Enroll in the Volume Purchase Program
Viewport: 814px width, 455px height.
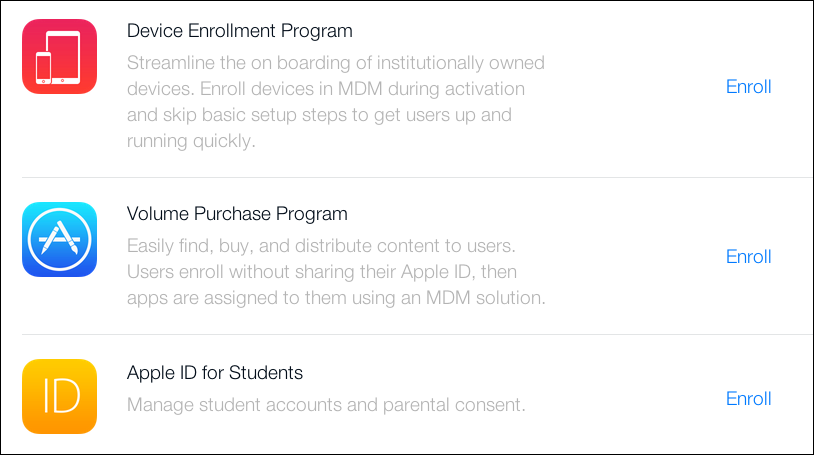748,257
